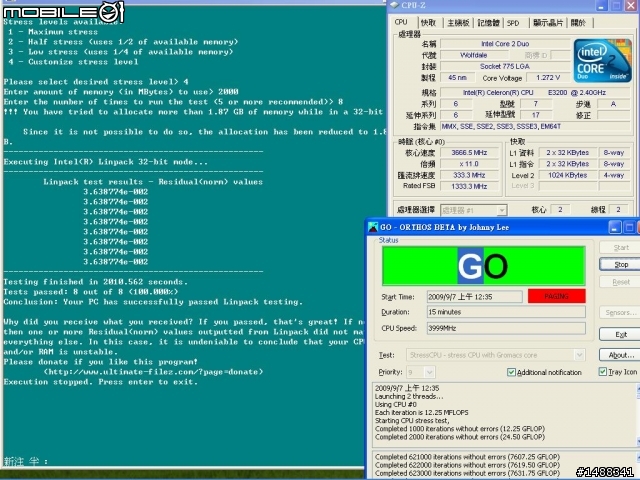This screenshot has width=640, height=480.
Task: Click the CPU-Z title bar icon
Action: (x=394, y=5)
